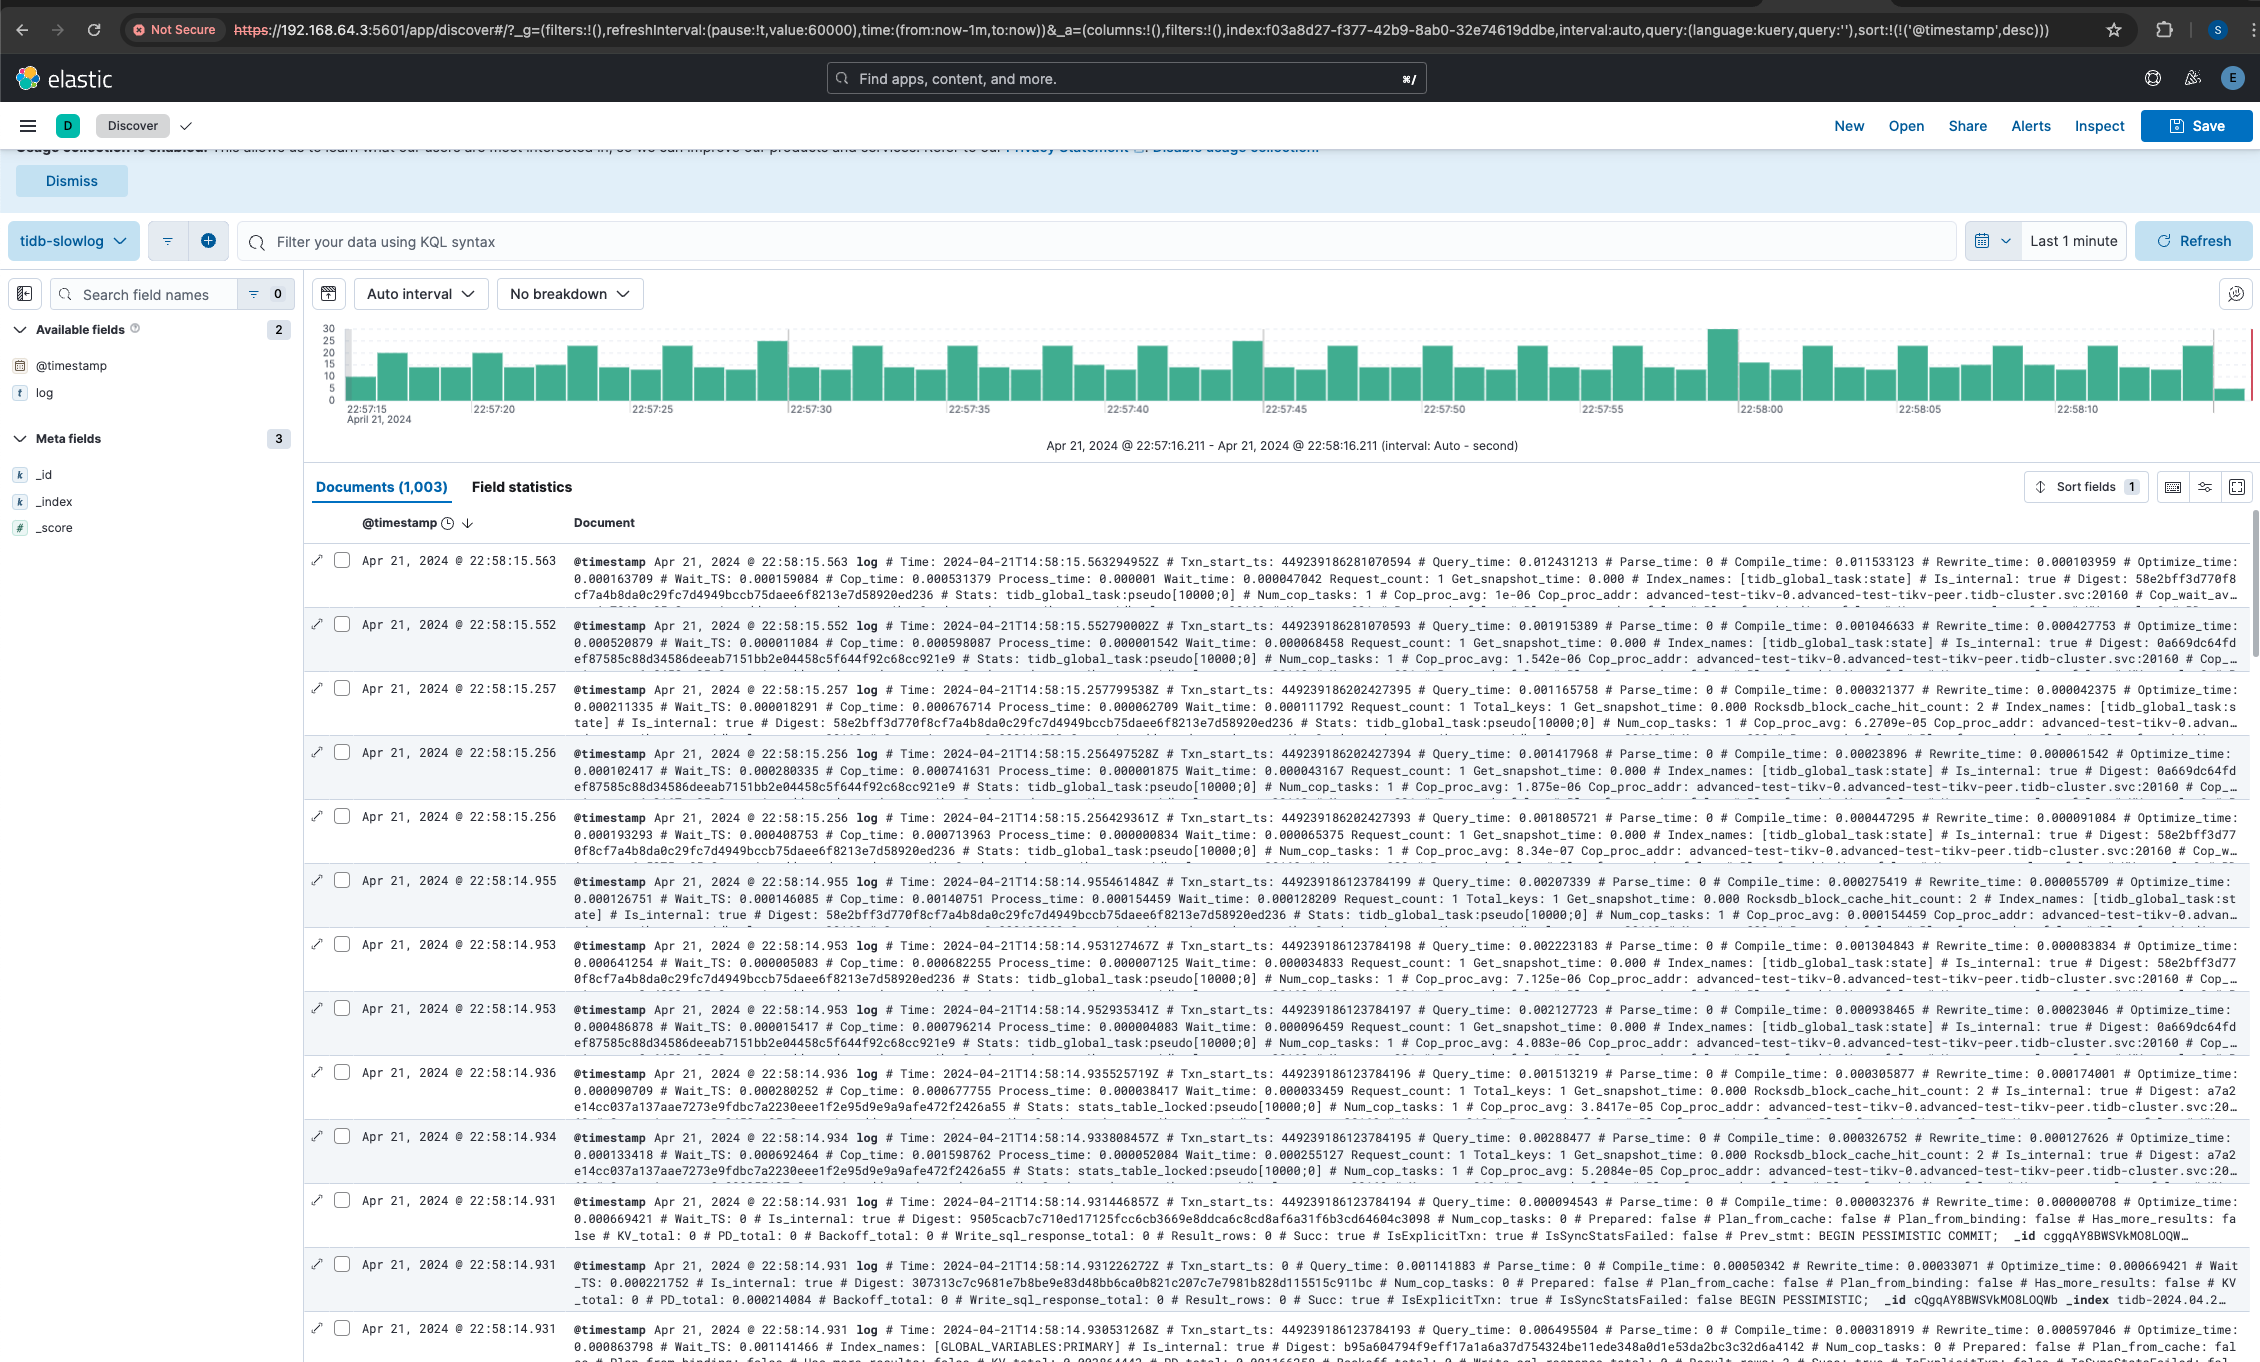This screenshot has height=1362, width=2260.
Task: Dismiss the usage collection notice
Action: click(x=72, y=181)
